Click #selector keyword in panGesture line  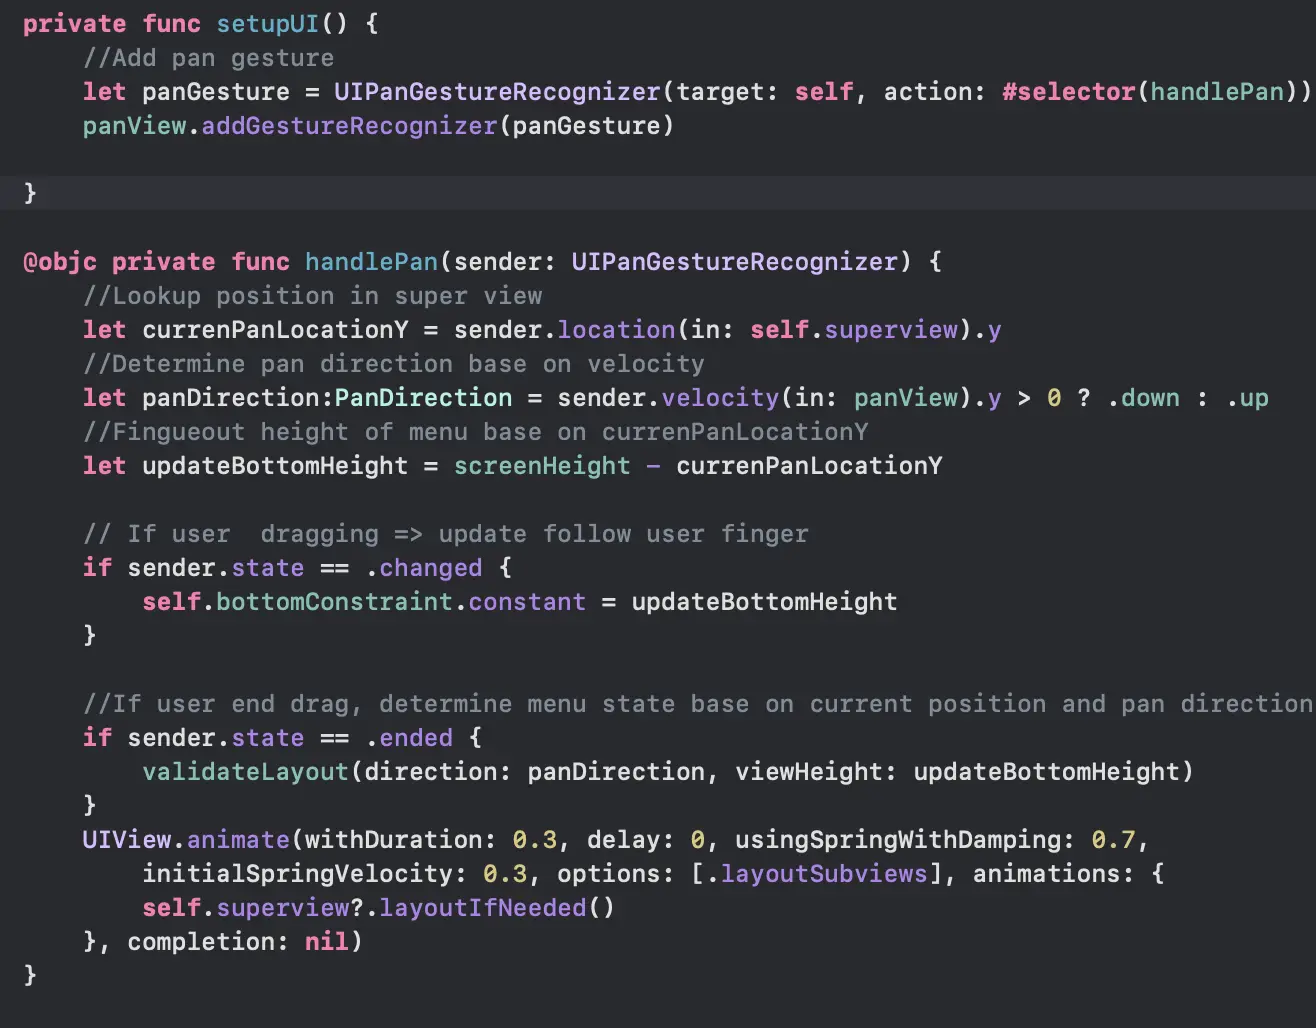coord(1068,92)
